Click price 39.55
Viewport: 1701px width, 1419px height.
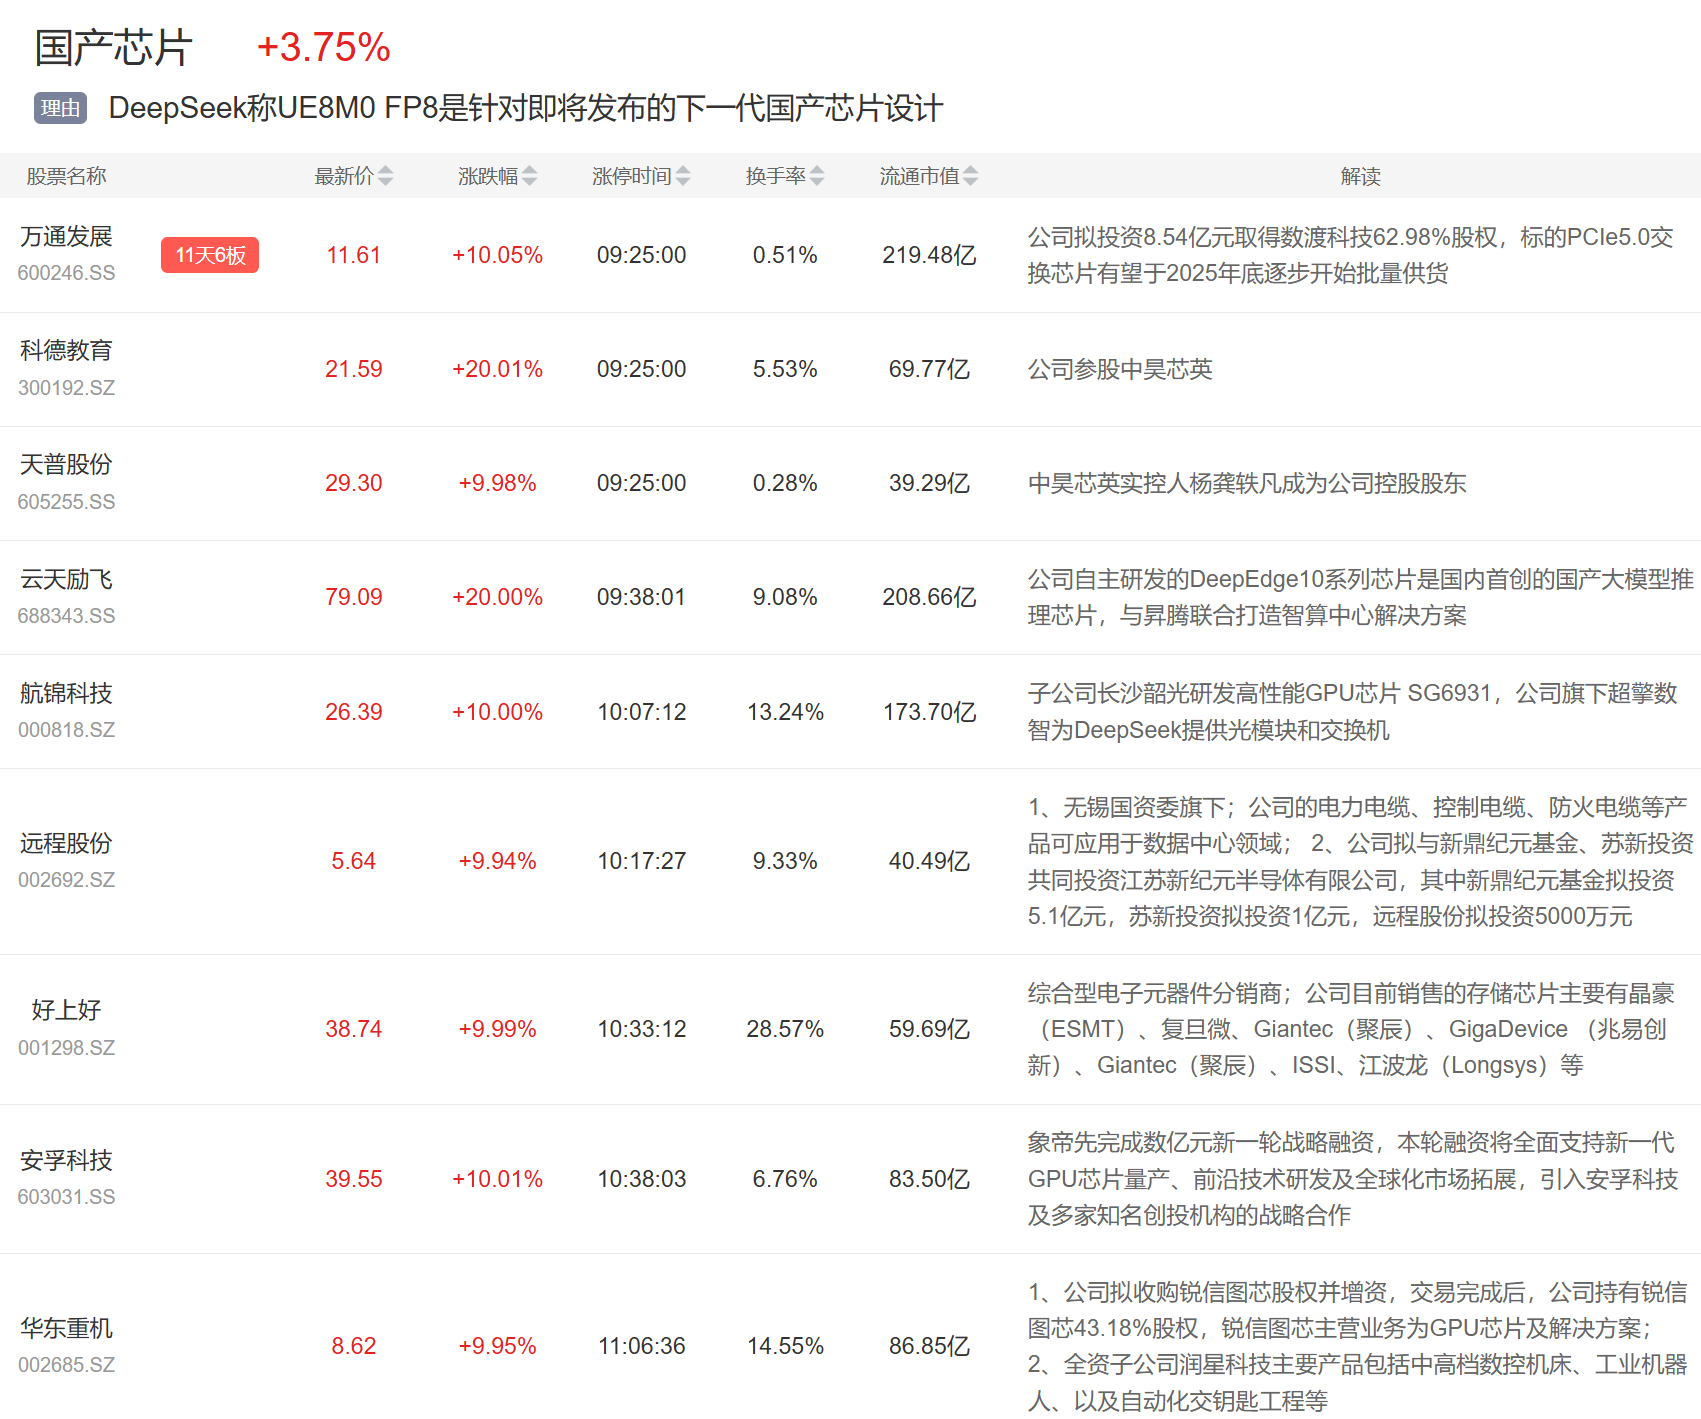pyautogui.click(x=354, y=1179)
